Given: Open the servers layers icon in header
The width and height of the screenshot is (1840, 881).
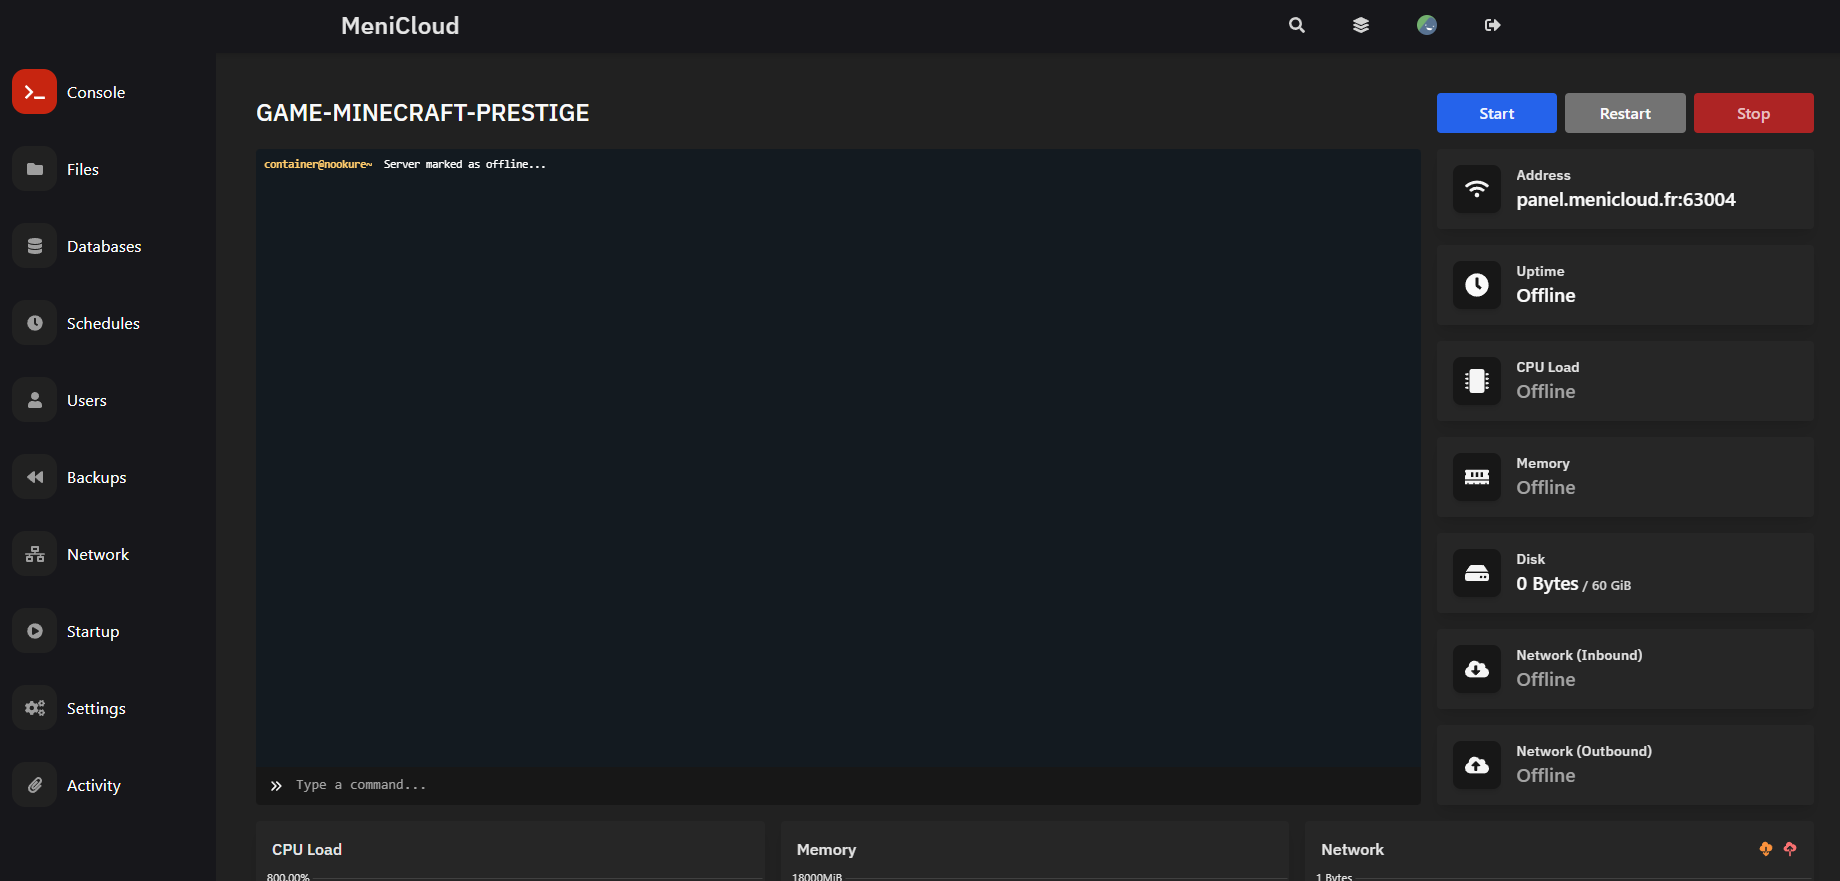Looking at the screenshot, I should coord(1361,25).
